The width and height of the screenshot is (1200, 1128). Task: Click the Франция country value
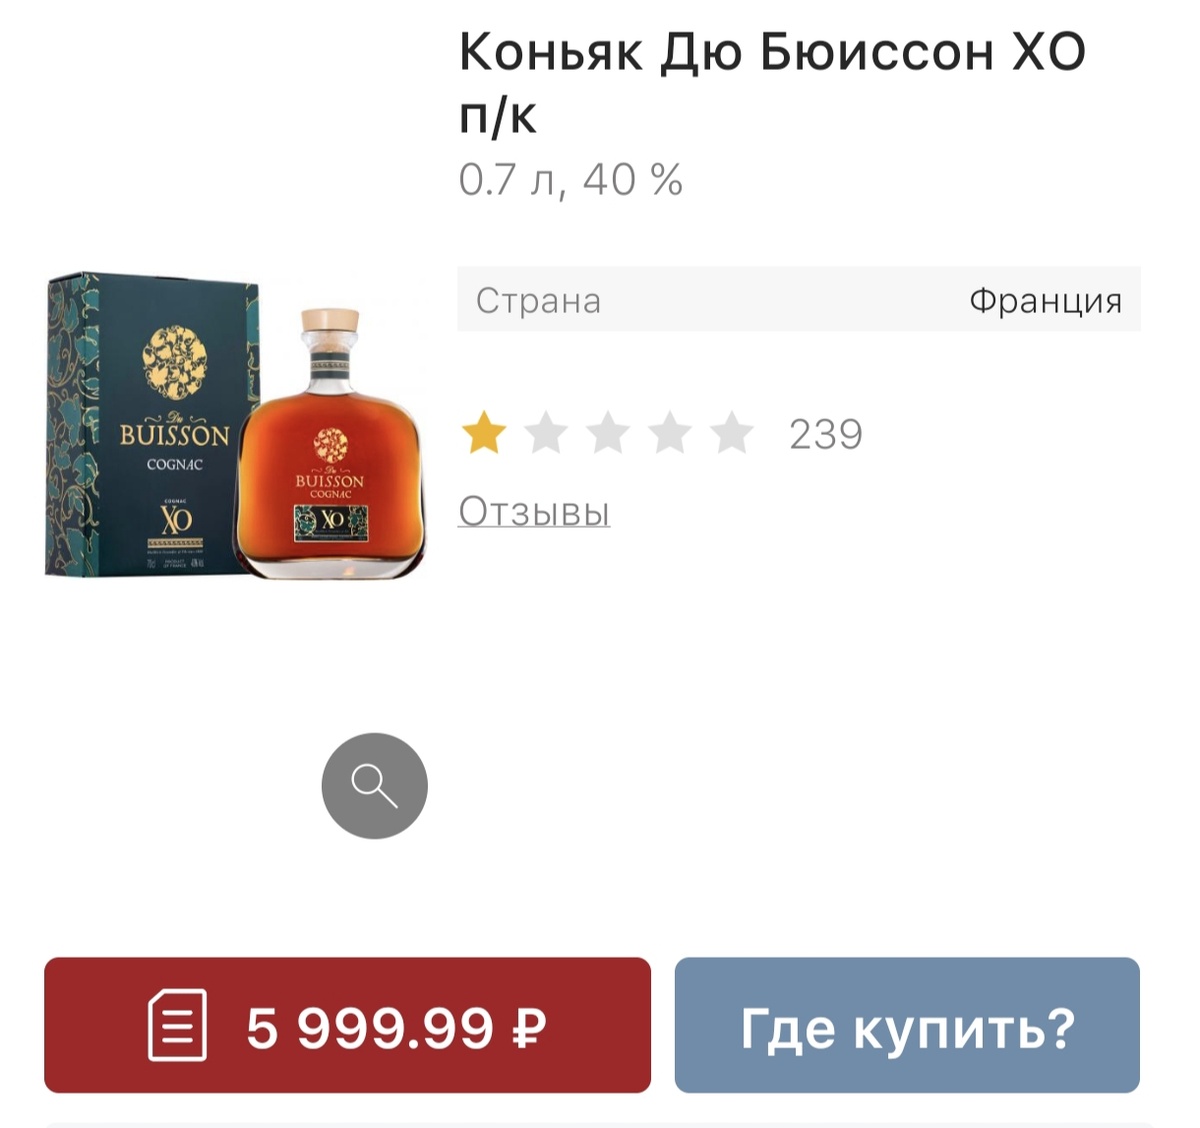(x=1045, y=300)
